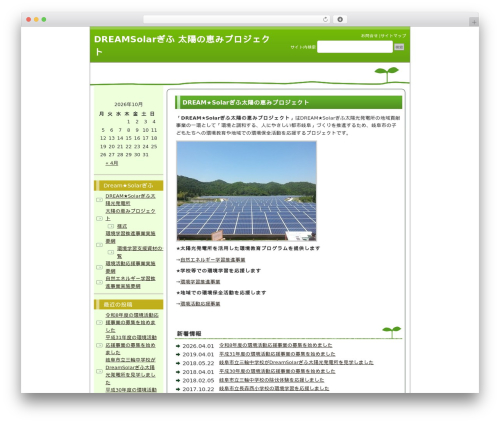Open 平成31年度の環境活動 recent post in sidebar
This screenshot has width=500, height=423.
[x=131, y=345]
